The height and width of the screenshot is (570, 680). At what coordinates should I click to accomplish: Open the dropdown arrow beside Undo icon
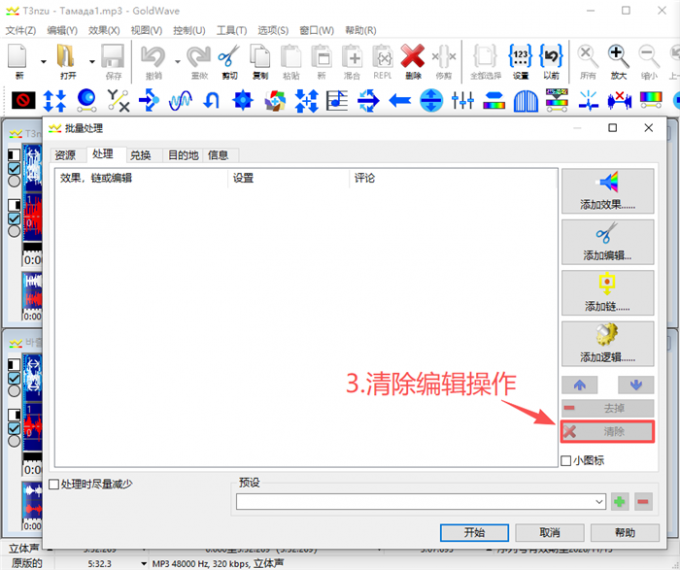177,62
